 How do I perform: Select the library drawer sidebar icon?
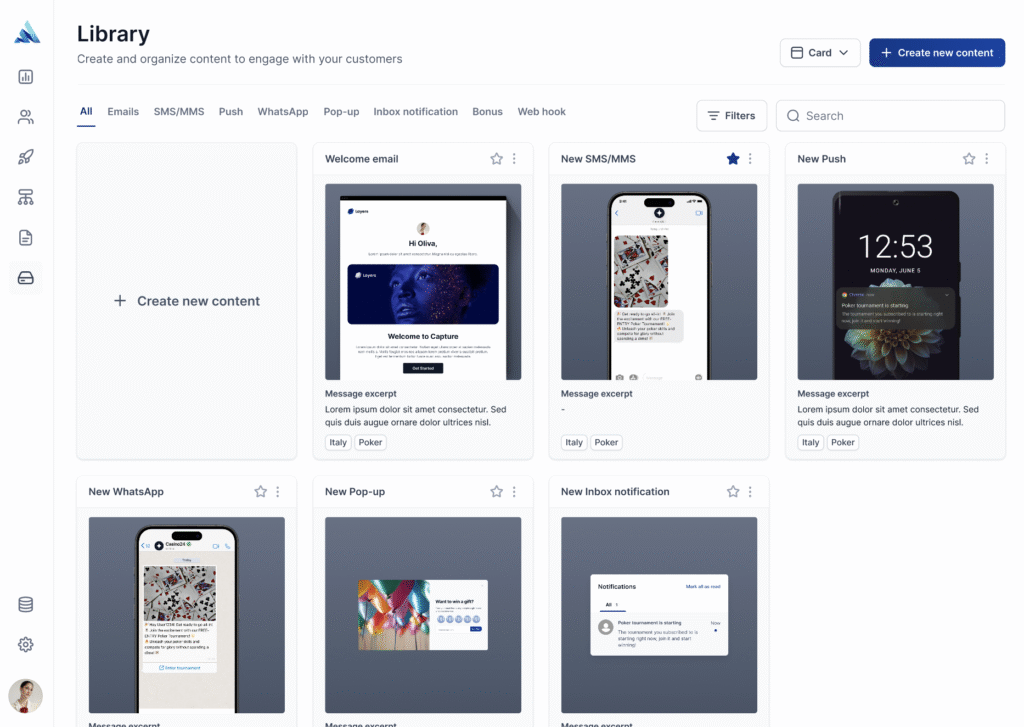point(25,278)
